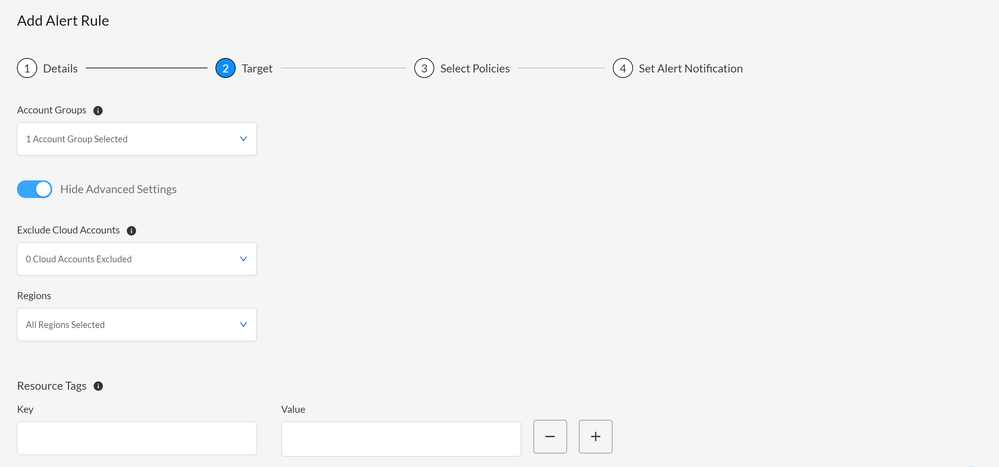Viewport: 999px width, 467px height.
Task: Click the step 4 circle icon
Action: tap(623, 69)
